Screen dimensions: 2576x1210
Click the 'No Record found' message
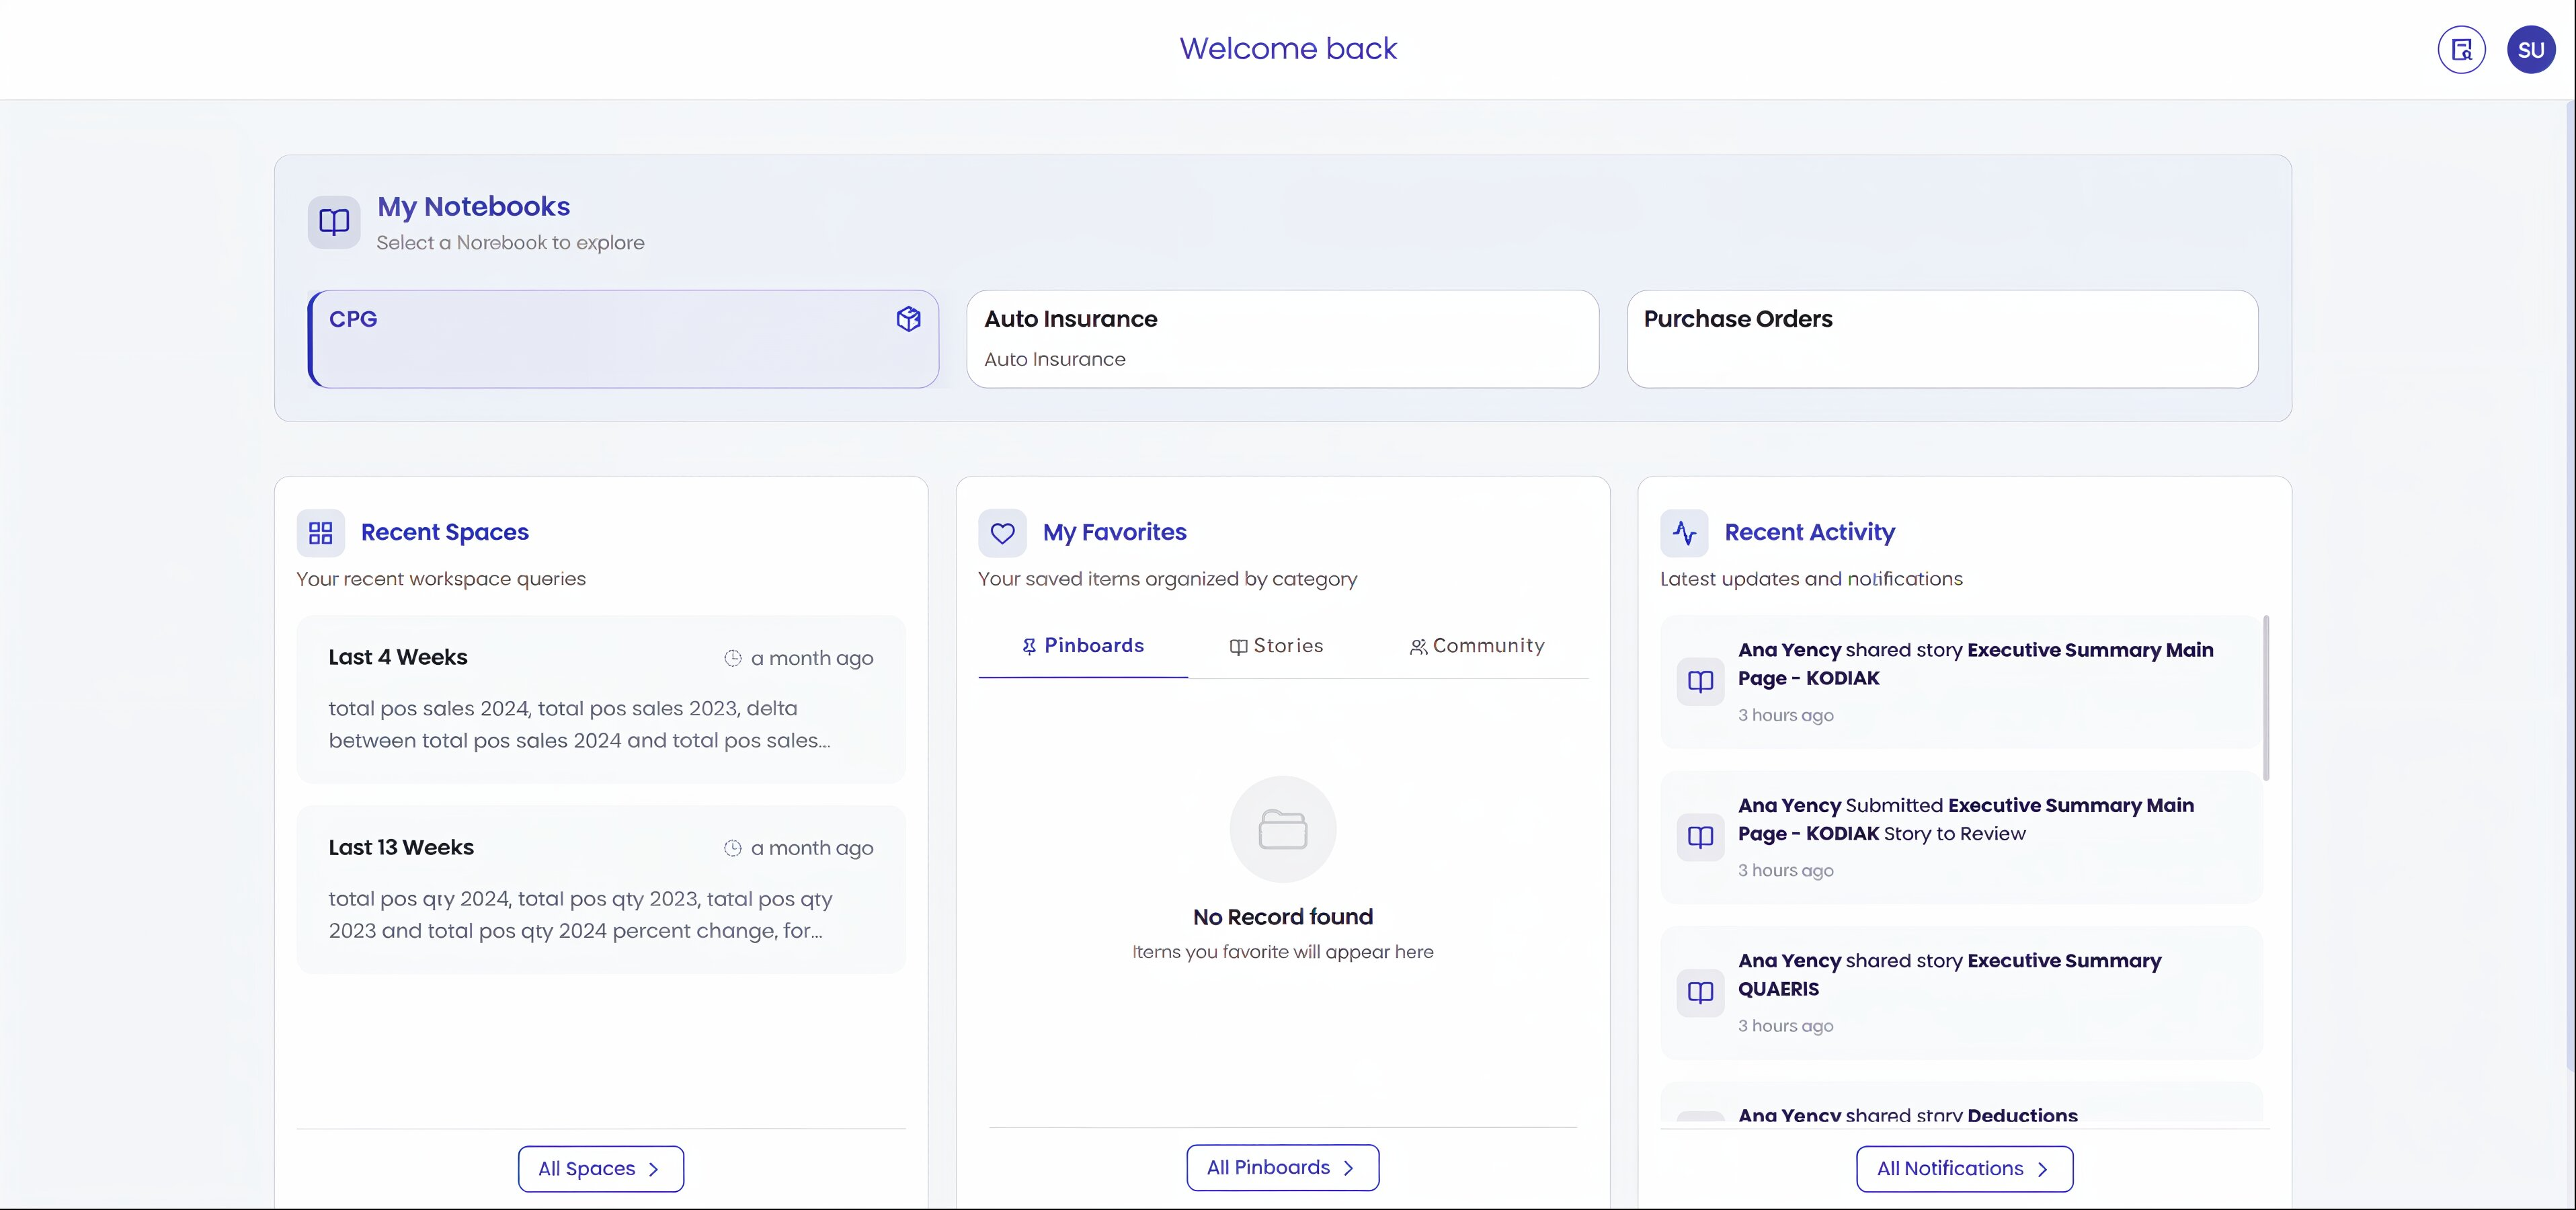click(x=1283, y=917)
